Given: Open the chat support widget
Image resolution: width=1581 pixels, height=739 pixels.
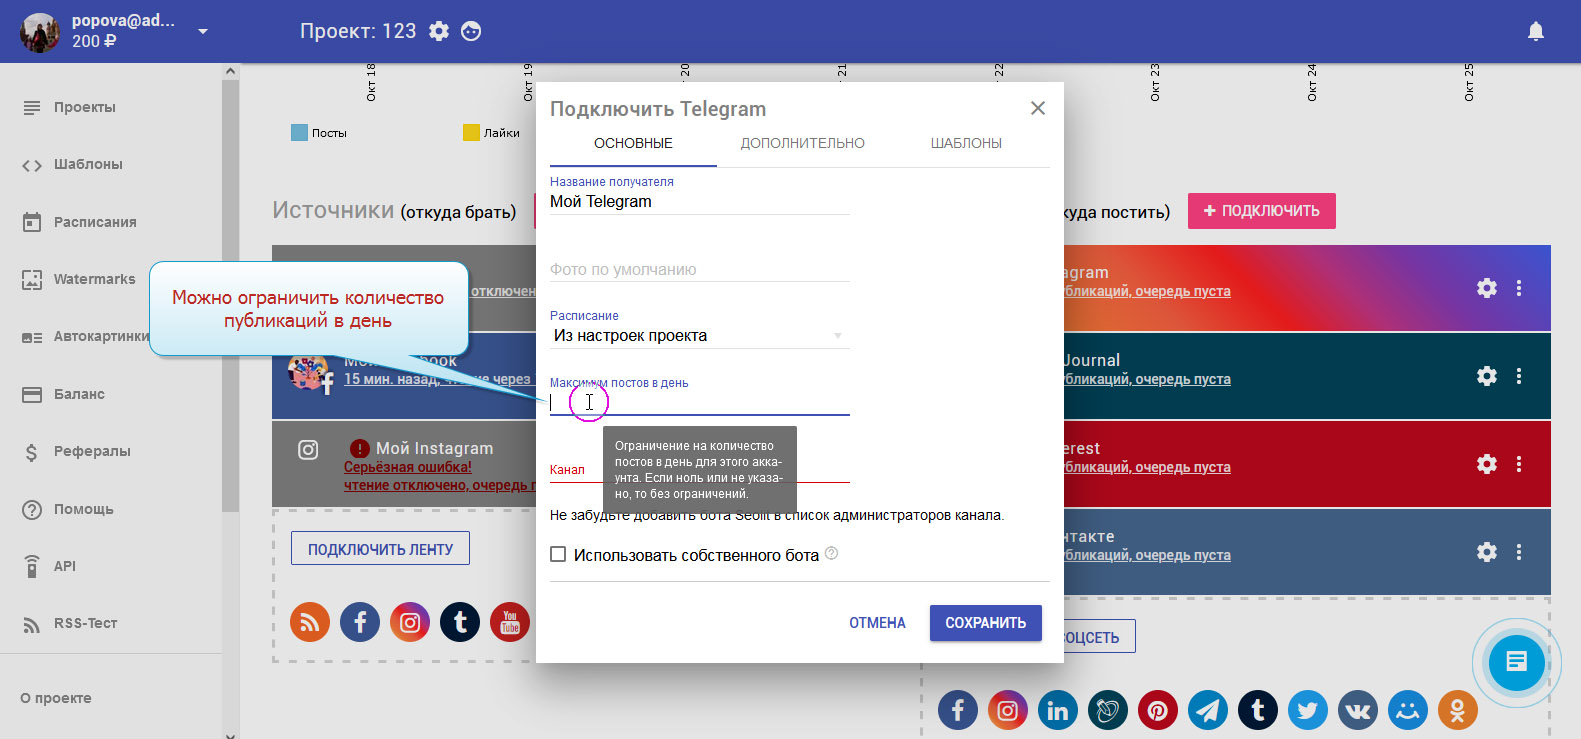Looking at the screenshot, I should (x=1516, y=662).
